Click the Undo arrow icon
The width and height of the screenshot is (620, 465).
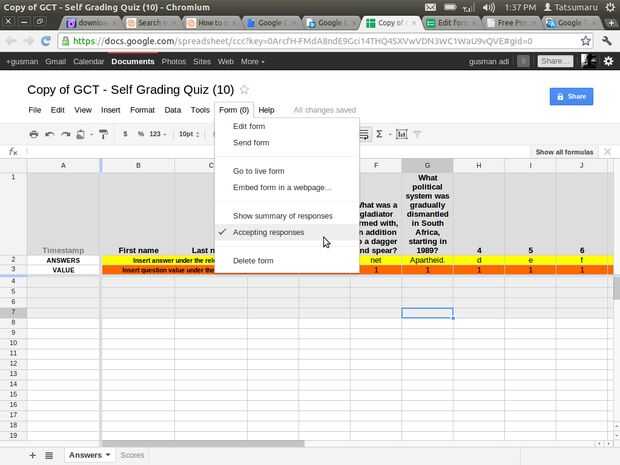(x=50, y=134)
